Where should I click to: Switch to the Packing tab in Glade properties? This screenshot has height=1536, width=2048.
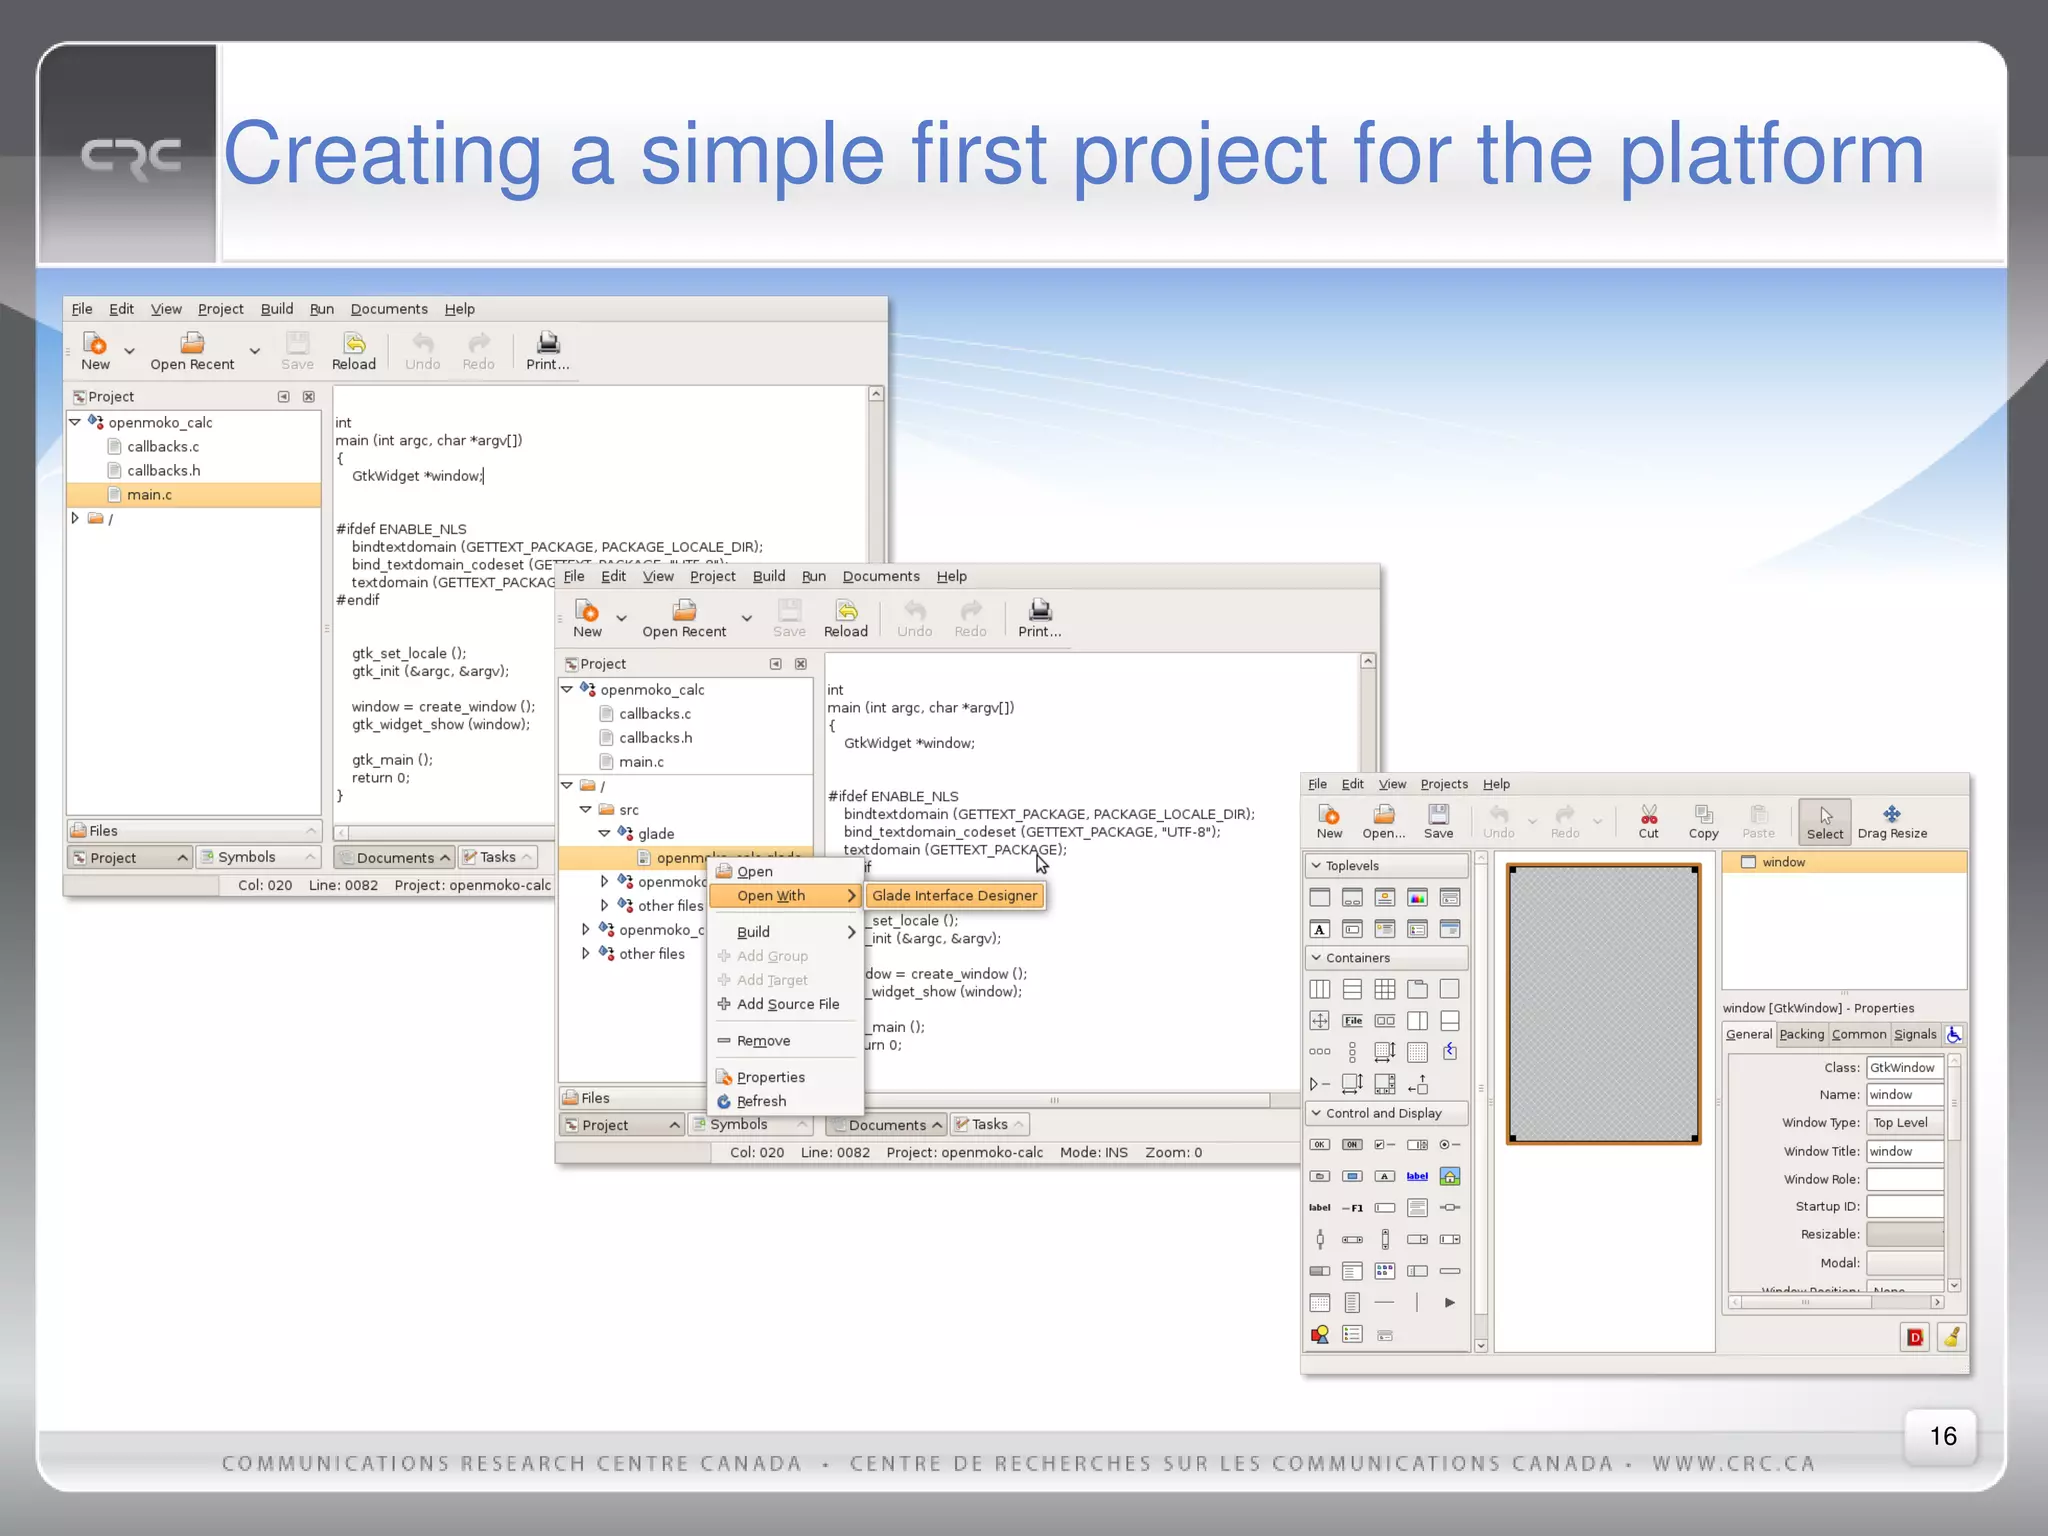[1801, 1034]
